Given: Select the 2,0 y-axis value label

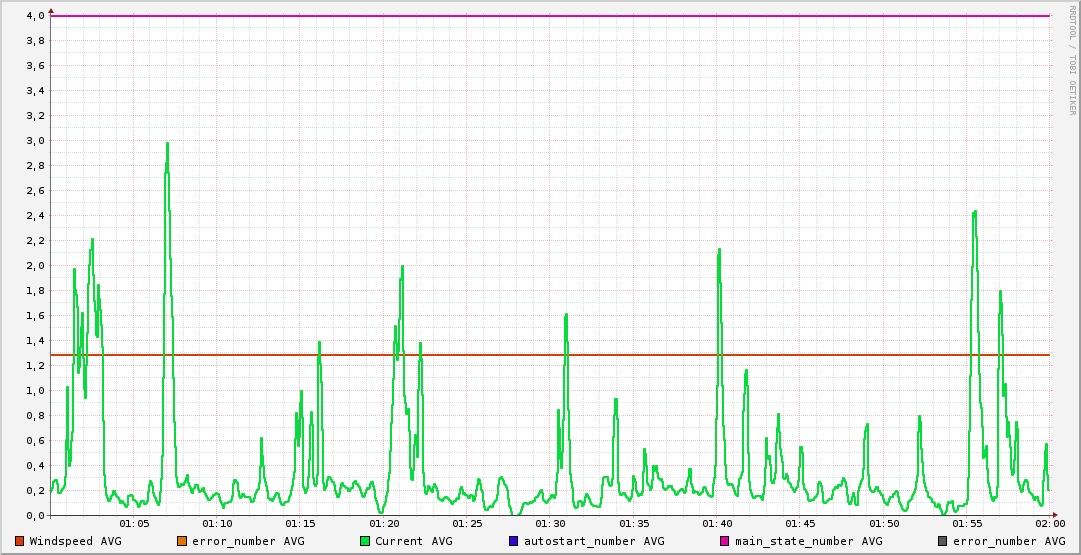Looking at the screenshot, I should coord(35,266).
